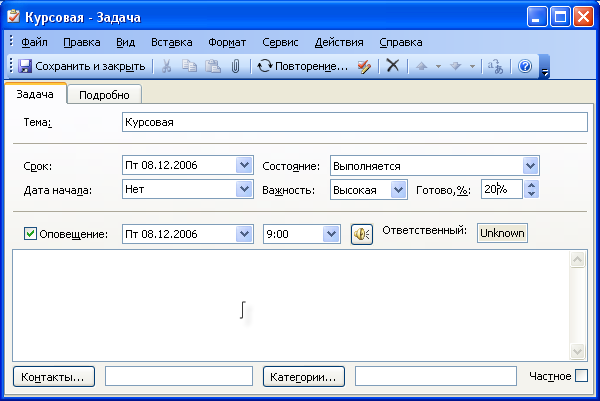Viewport: 600px width, 401px height.
Task: Delete the task with the X icon
Action: coord(393,66)
